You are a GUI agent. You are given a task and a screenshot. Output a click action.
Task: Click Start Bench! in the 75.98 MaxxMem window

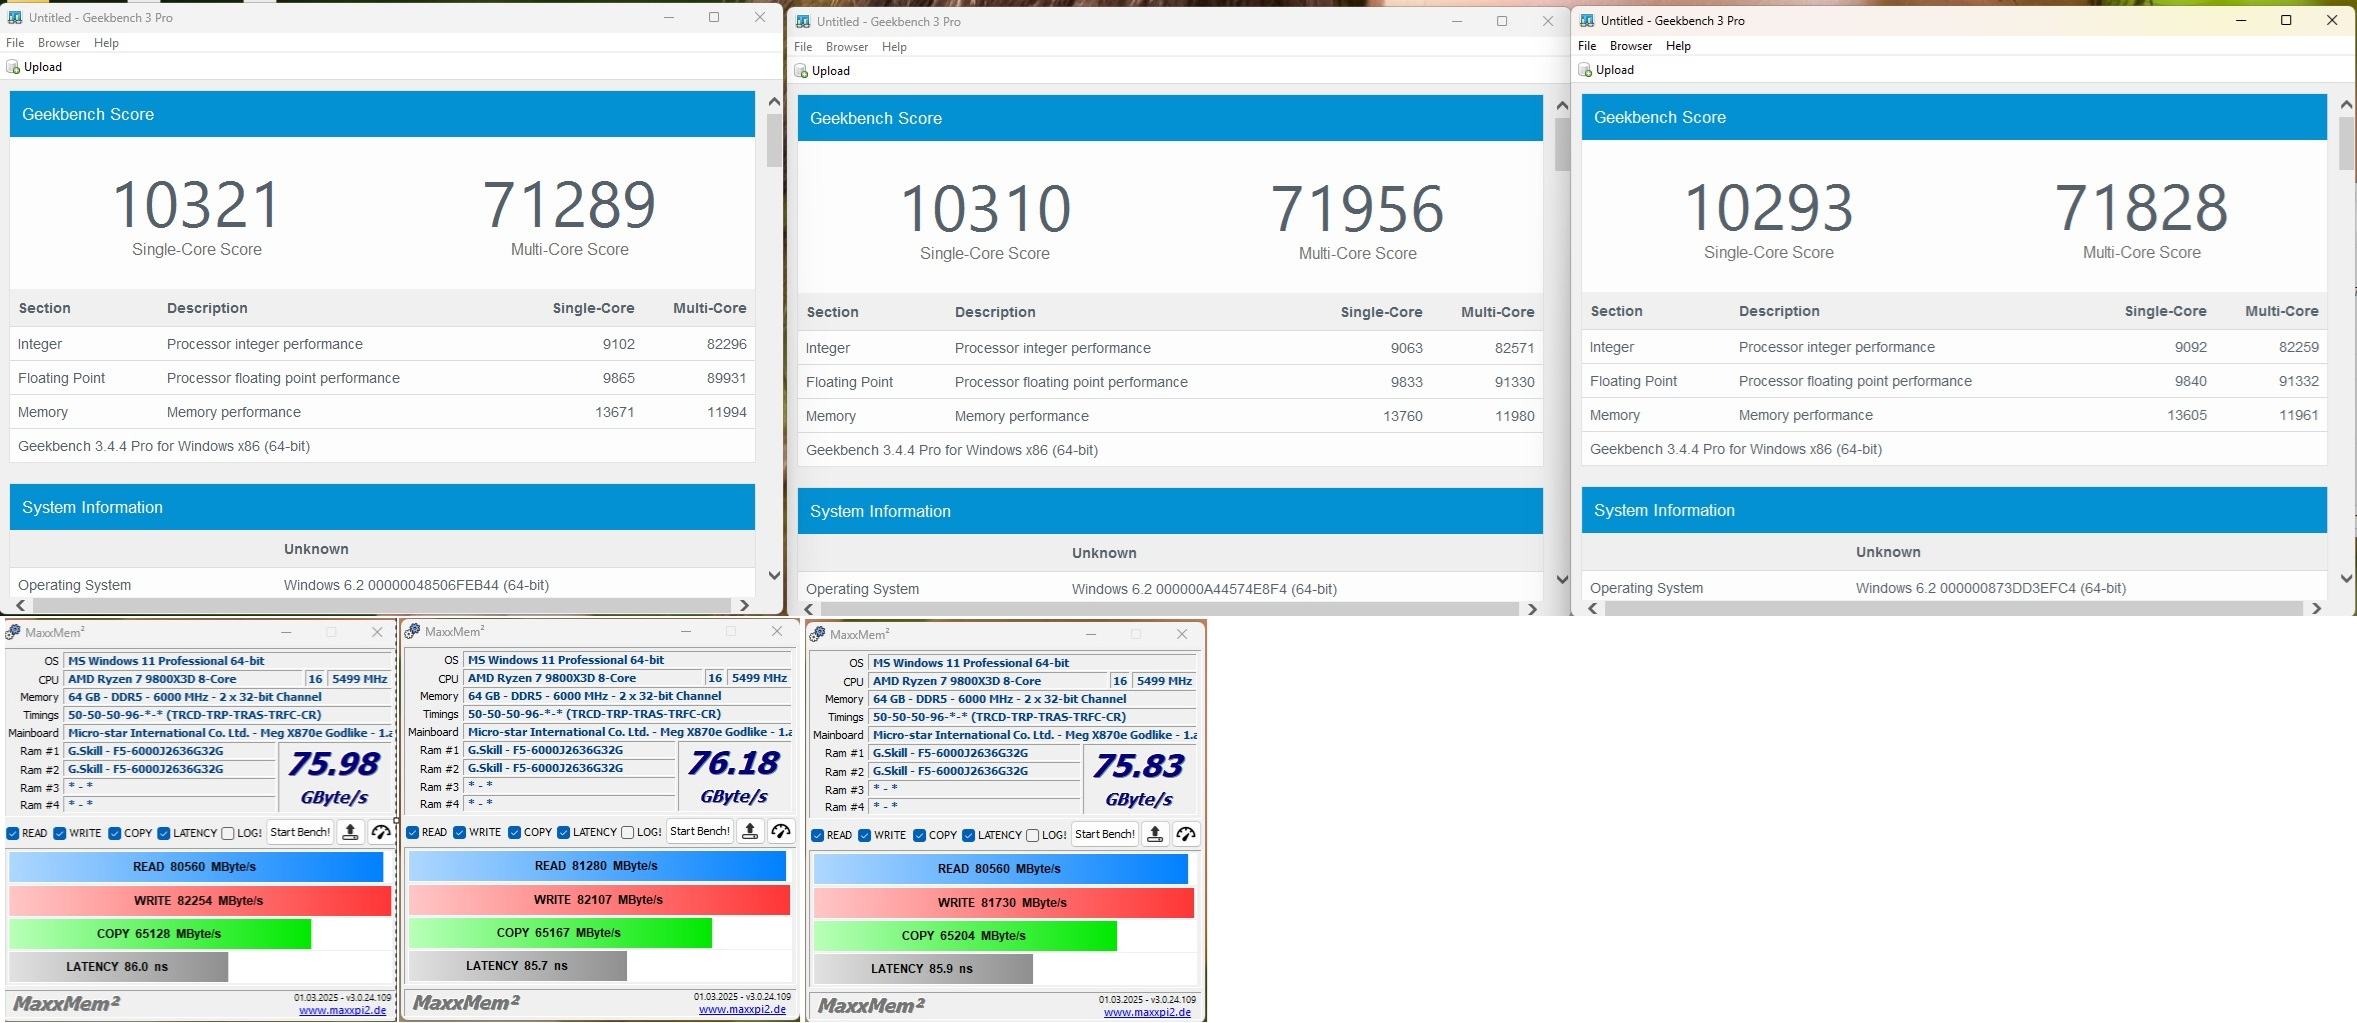click(300, 832)
